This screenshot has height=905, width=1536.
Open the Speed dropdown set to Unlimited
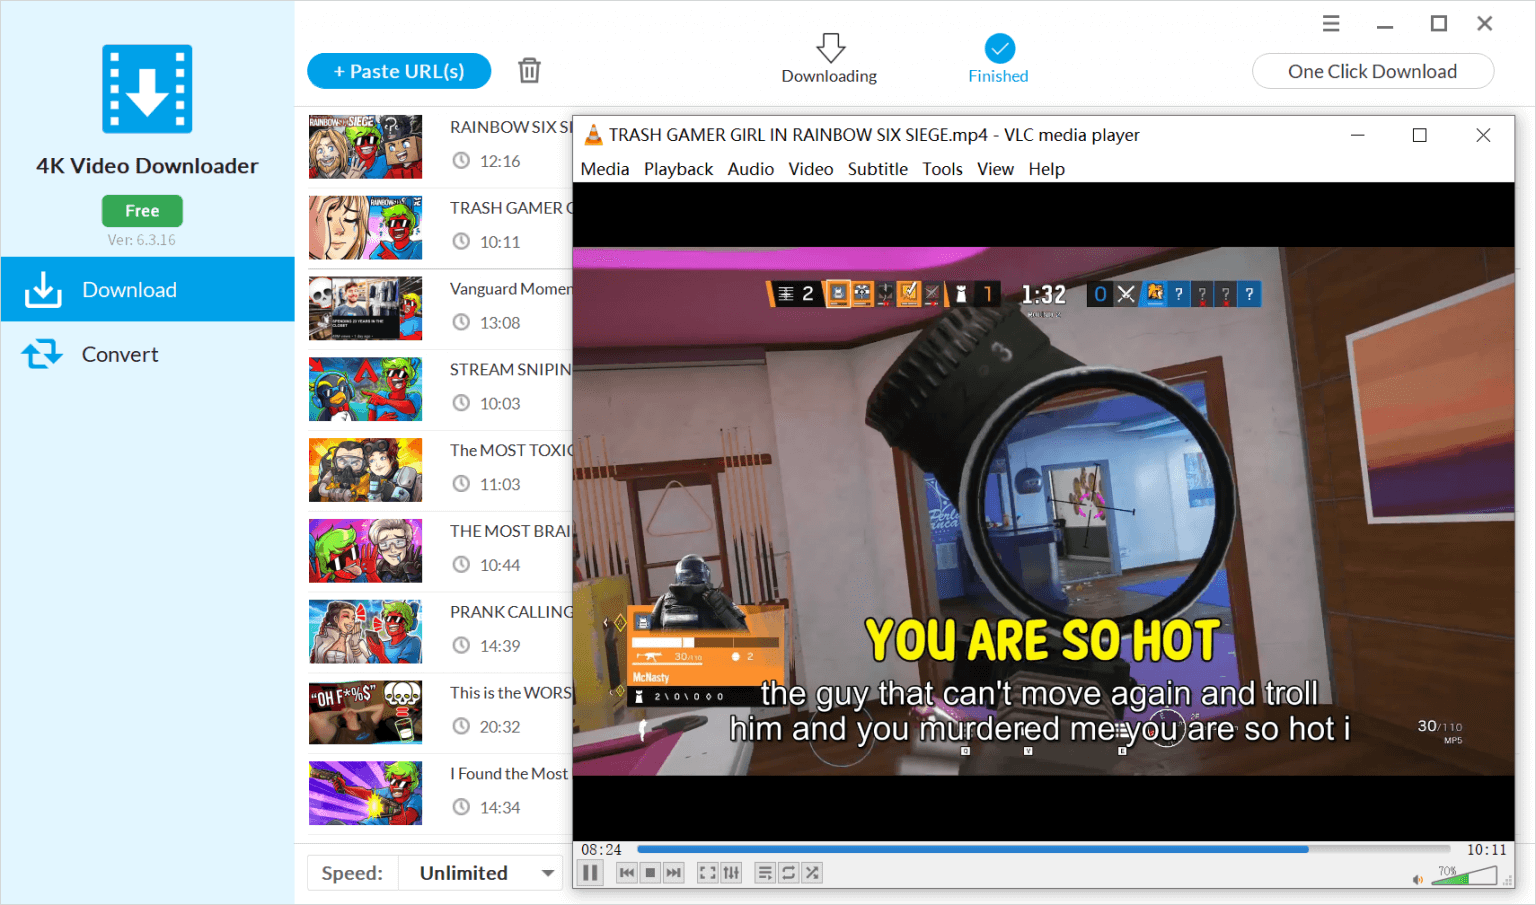tap(480, 872)
